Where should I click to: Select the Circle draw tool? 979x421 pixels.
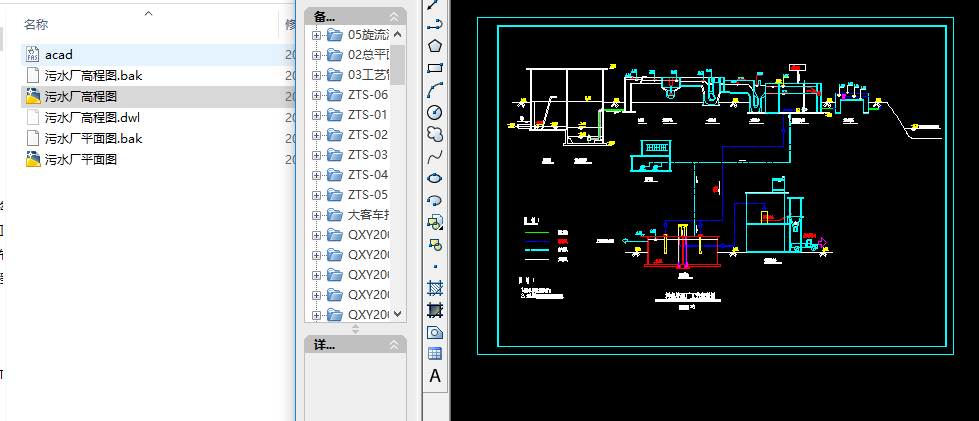point(435,112)
